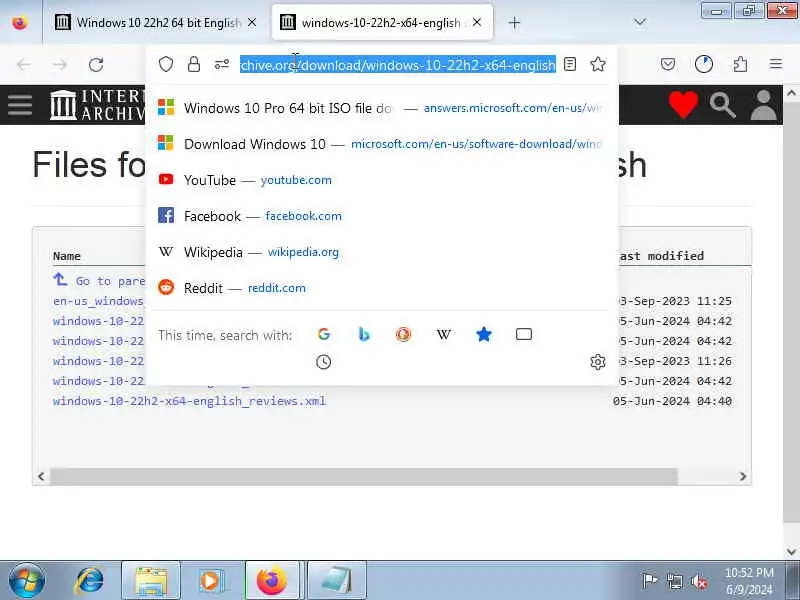Select the Reddit suggestion
Screen dimensions: 800x600
click(x=382, y=288)
